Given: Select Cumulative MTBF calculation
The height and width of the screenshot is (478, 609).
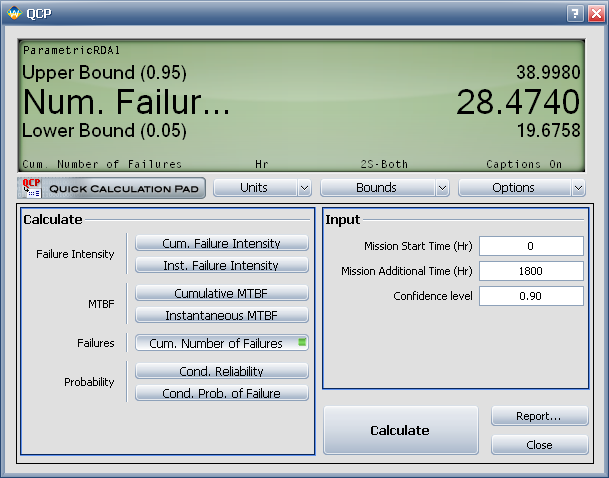Looking at the screenshot, I should pyautogui.click(x=221, y=293).
